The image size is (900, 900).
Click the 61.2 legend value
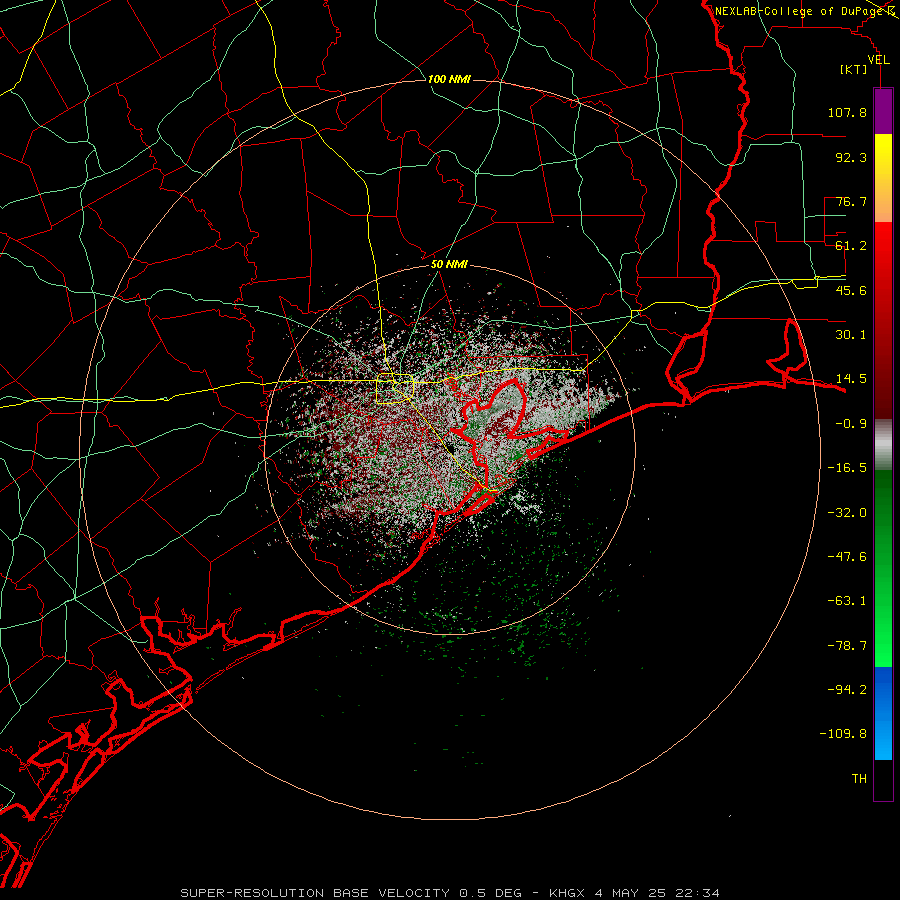[851, 246]
